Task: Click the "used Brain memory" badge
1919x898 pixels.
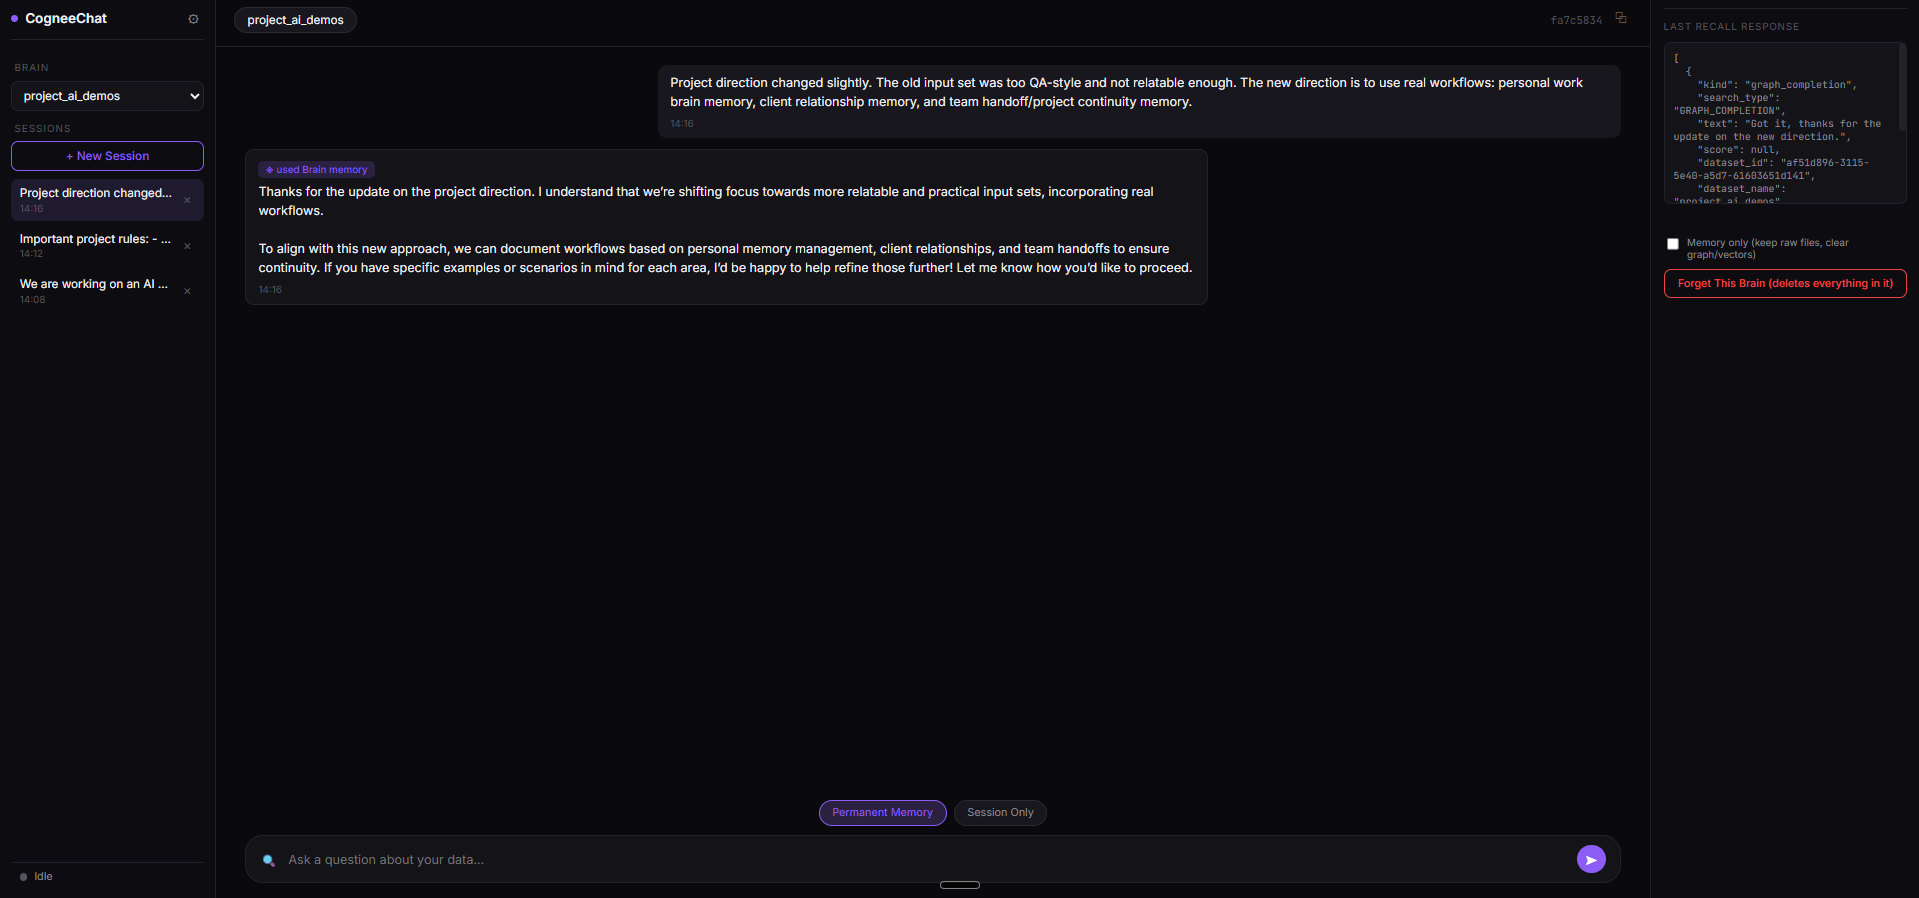Action: point(316,170)
